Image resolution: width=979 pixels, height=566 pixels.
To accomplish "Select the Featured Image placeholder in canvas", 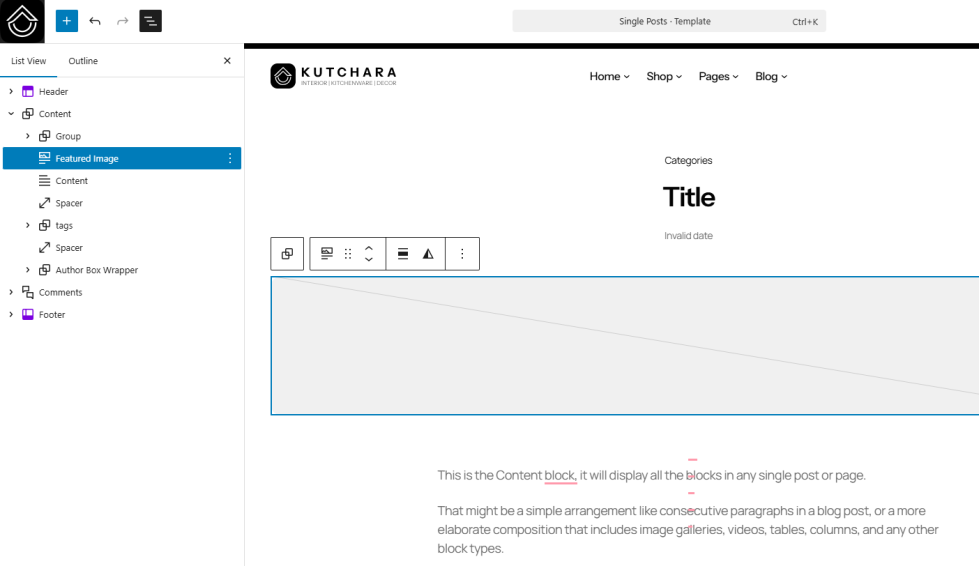I will pos(625,346).
